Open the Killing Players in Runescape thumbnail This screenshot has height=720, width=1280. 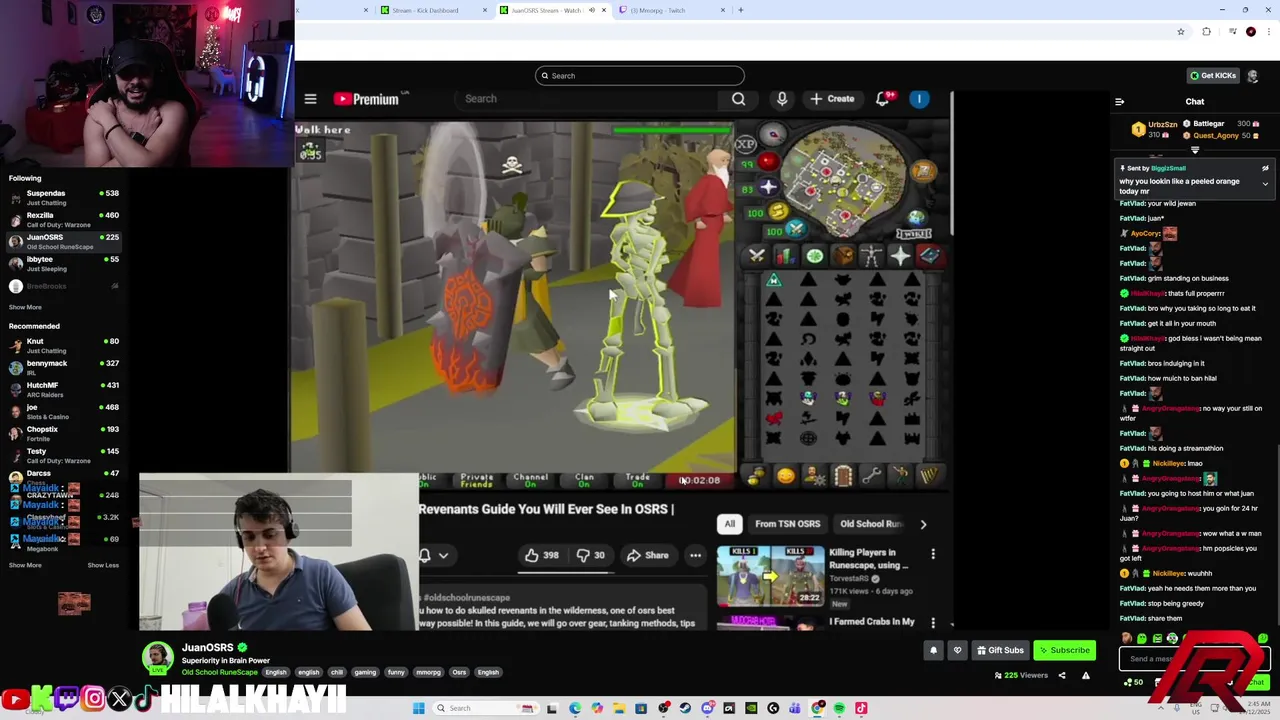point(770,576)
